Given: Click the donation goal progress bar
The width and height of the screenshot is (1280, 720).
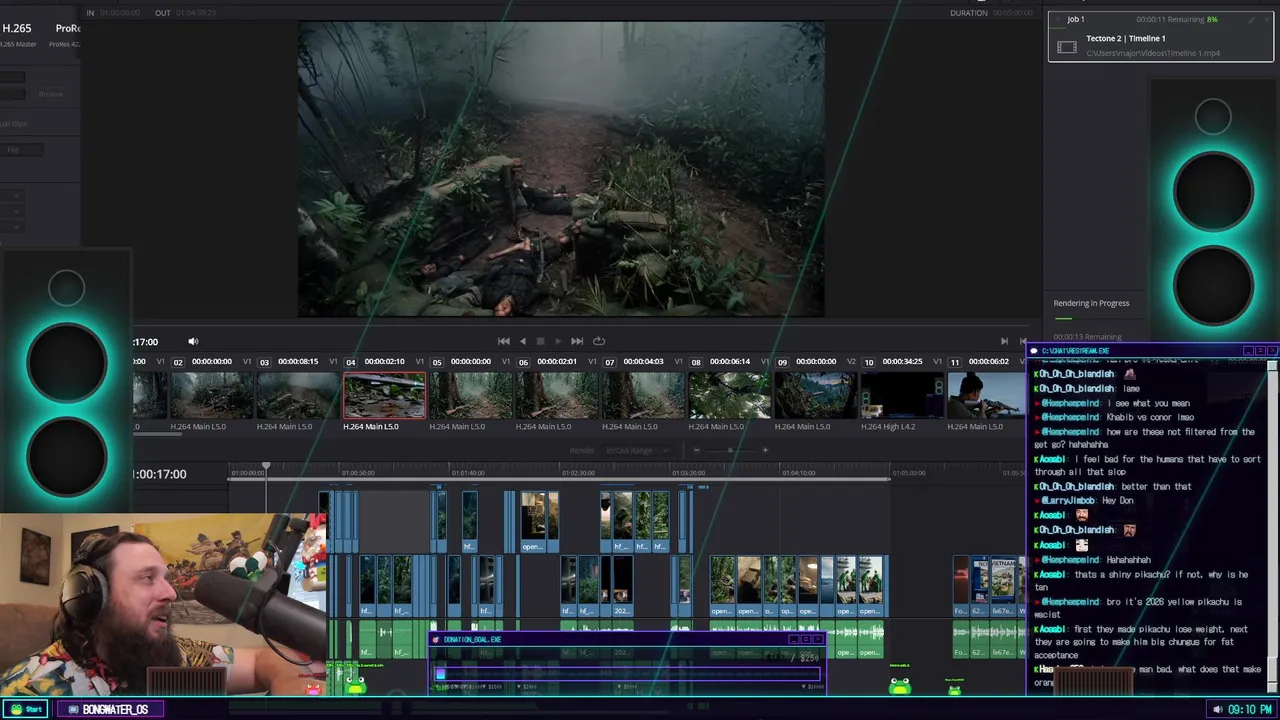Looking at the screenshot, I should tap(628, 674).
